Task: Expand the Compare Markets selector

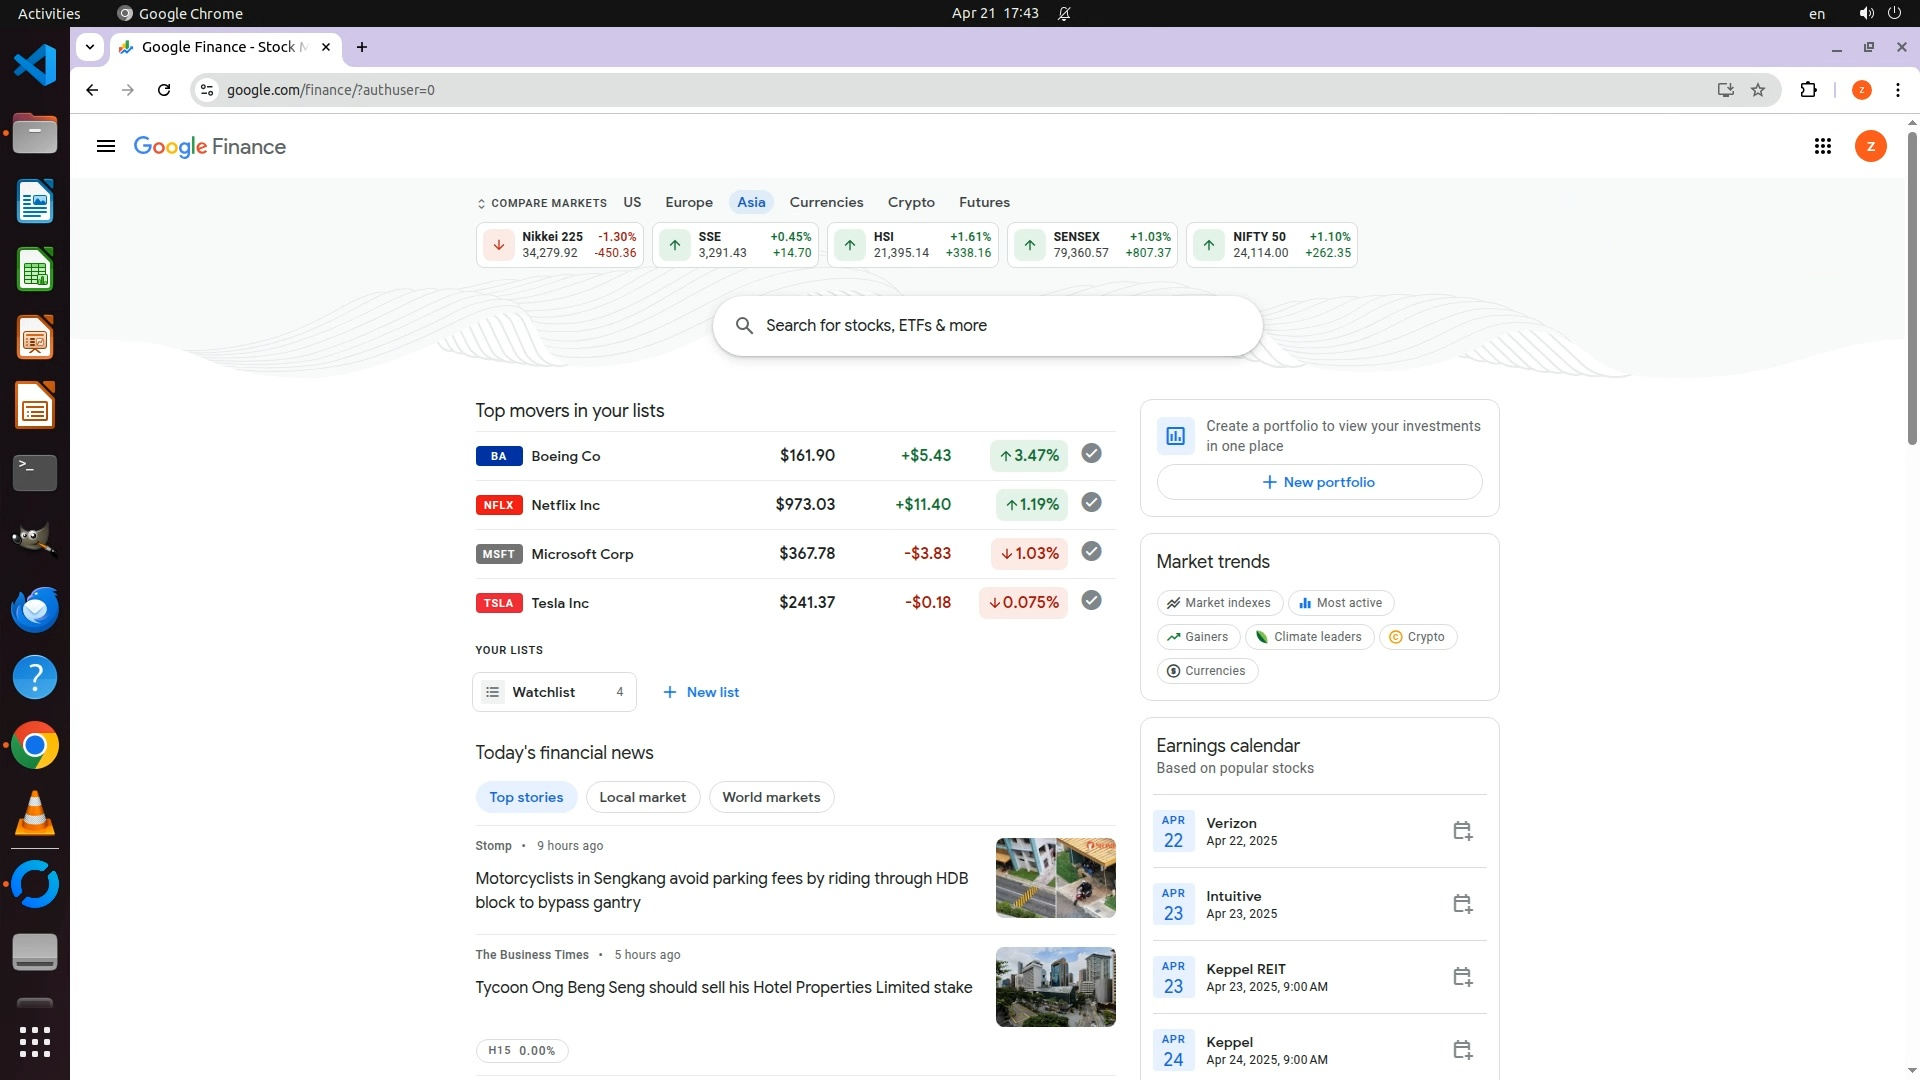Action: pyautogui.click(x=542, y=203)
